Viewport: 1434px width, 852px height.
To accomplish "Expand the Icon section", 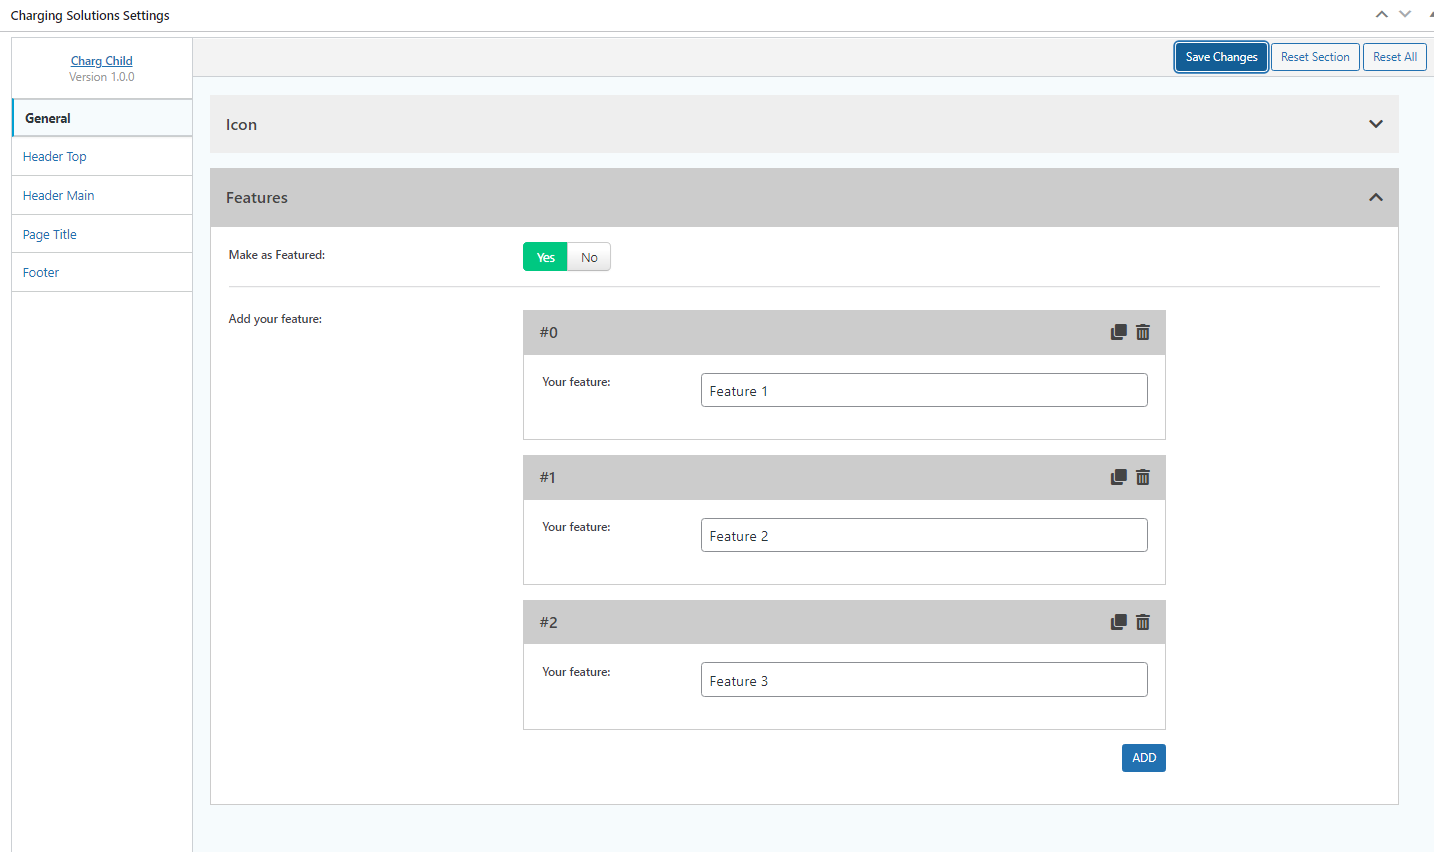I will [1375, 124].
